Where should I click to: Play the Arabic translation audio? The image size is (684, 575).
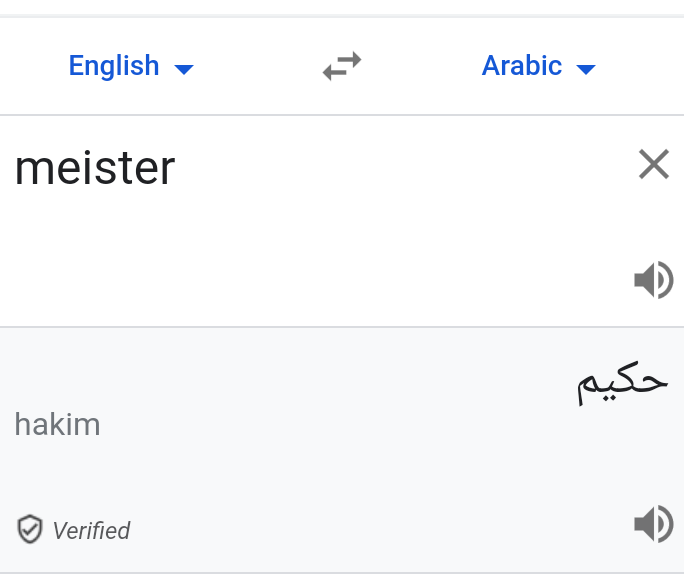tap(653, 524)
